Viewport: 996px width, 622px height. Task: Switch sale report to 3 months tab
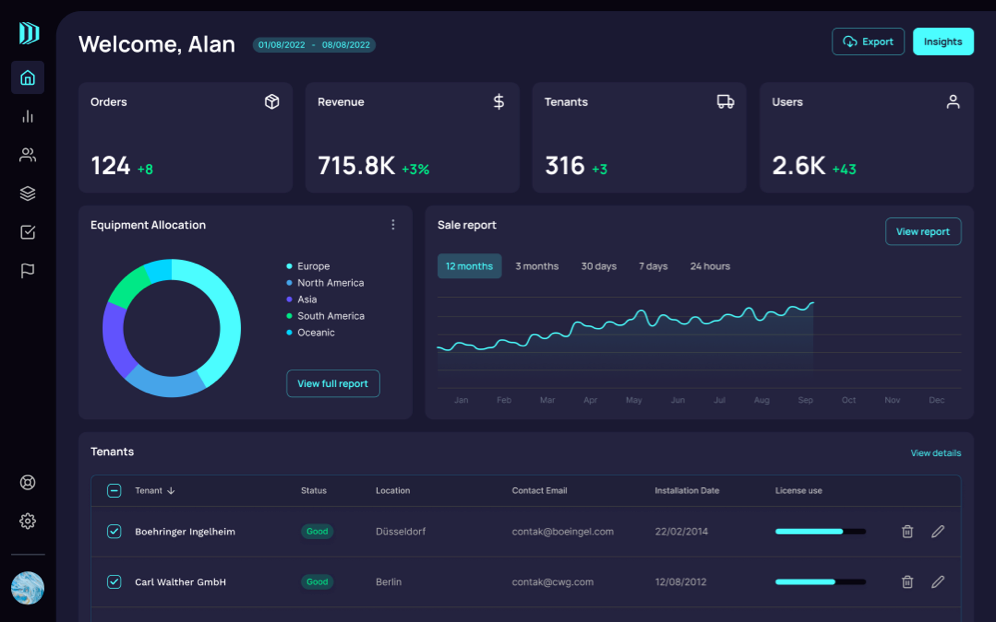tap(537, 266)
